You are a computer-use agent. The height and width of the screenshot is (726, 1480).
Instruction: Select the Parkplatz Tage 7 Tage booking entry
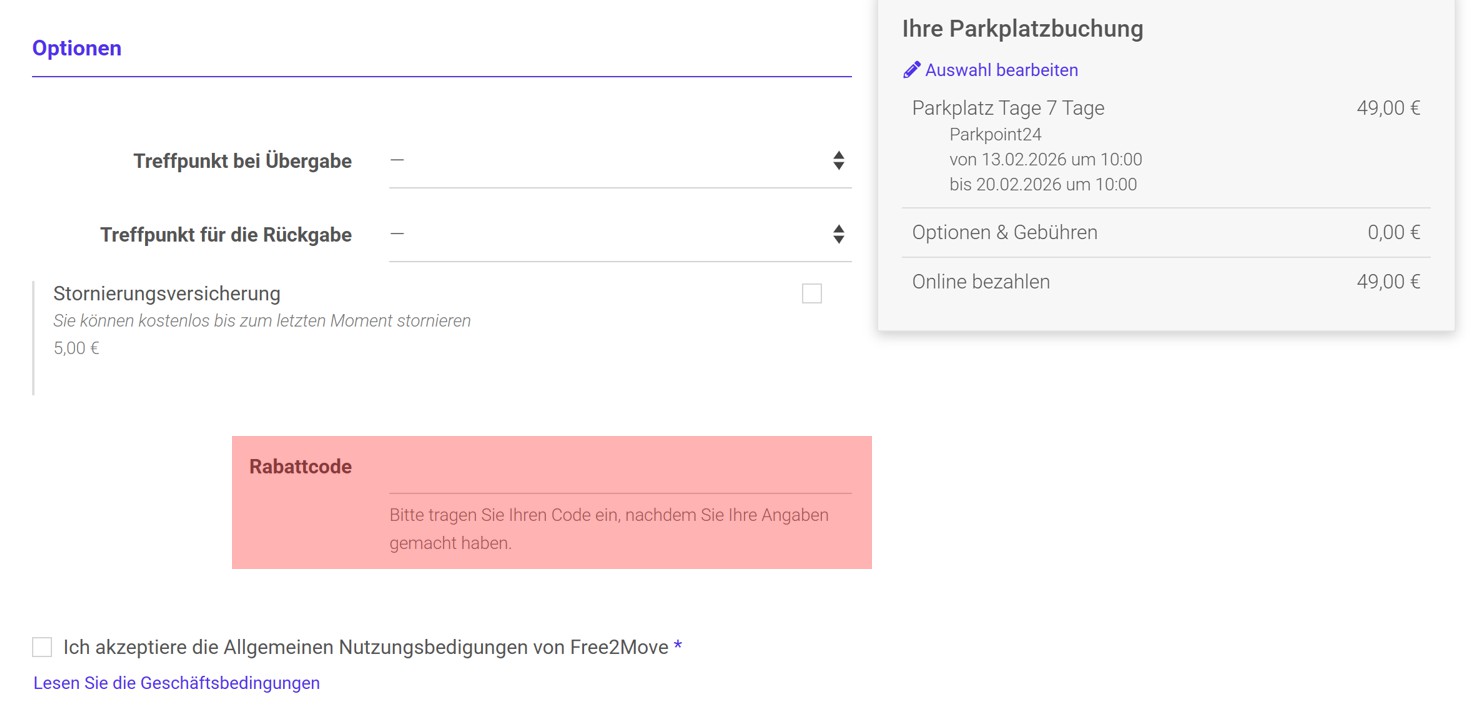pos(1008,107)
